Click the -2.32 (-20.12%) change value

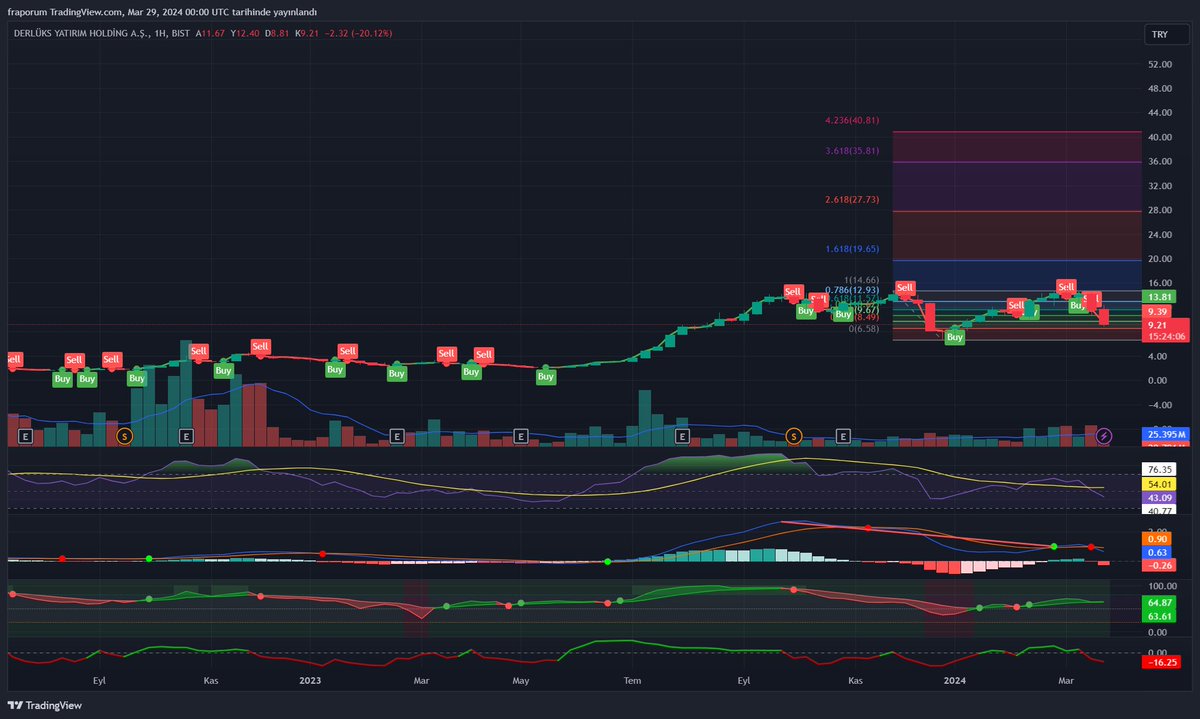pos(358,33)
